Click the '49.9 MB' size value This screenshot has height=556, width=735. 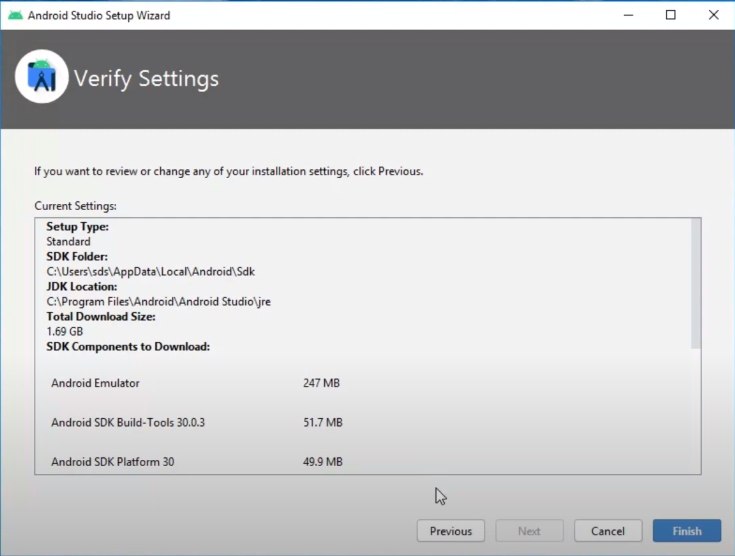click(x=322, y=462)
